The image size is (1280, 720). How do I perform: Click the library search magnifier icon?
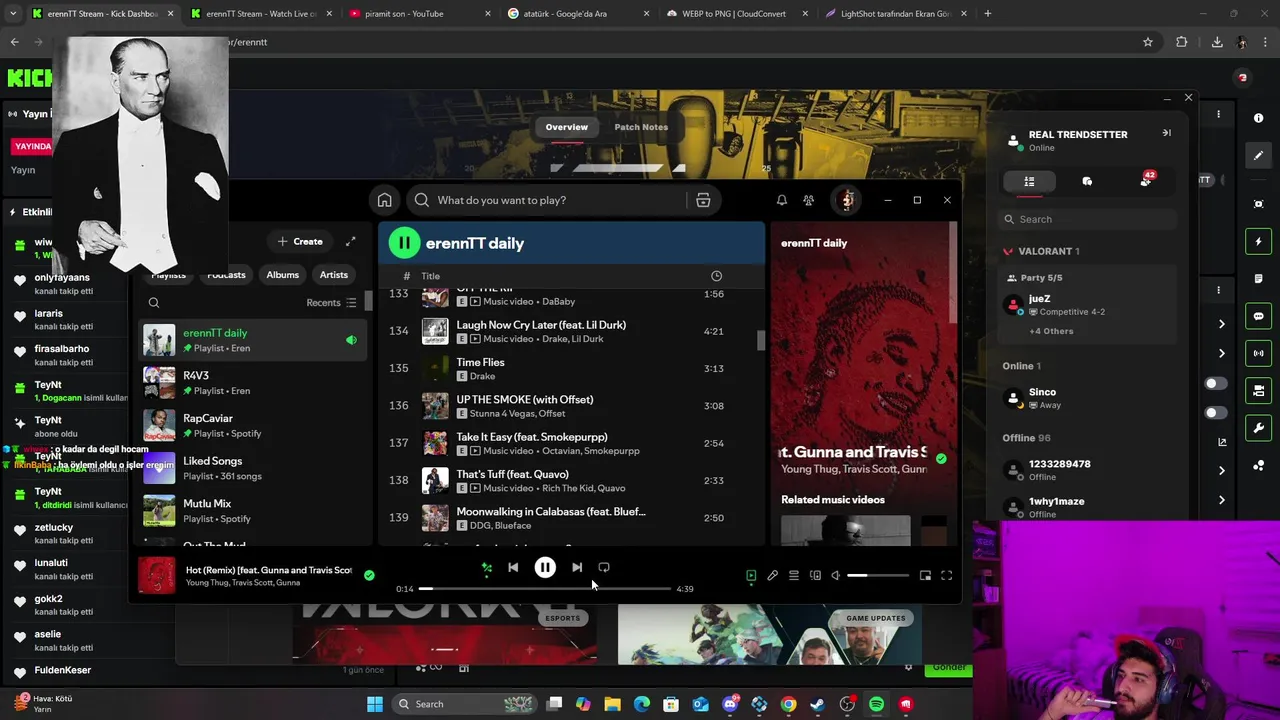point(154,303)
